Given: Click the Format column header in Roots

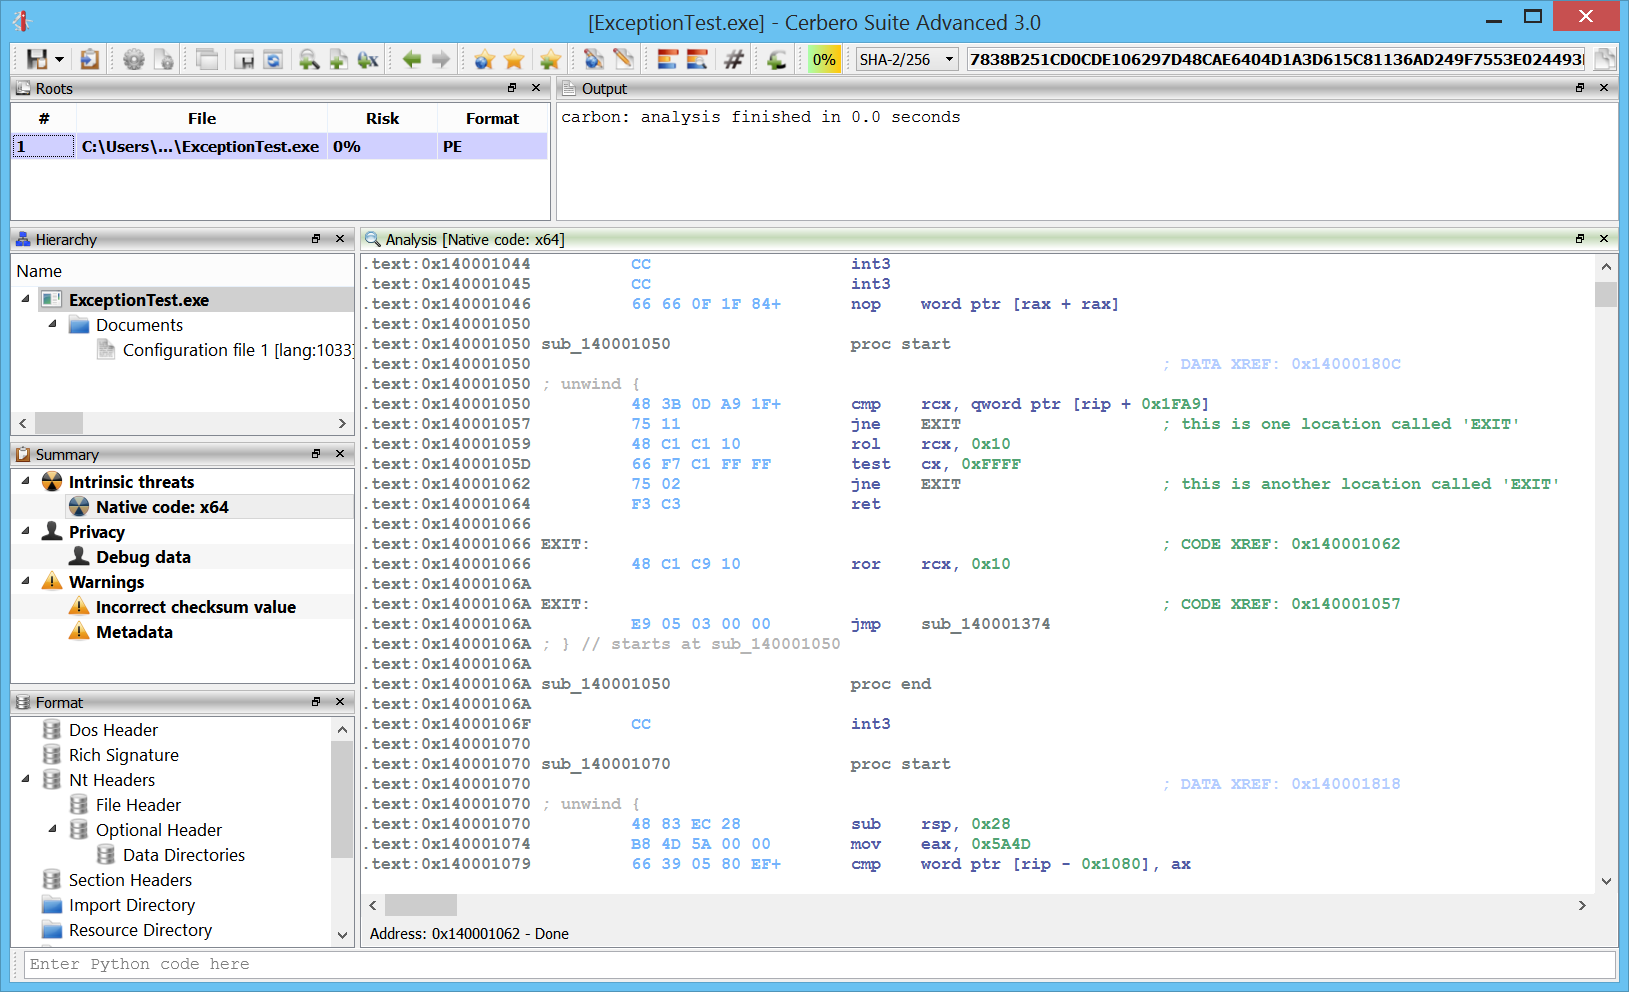Looking at the screenshot, I should click(492, 118).
